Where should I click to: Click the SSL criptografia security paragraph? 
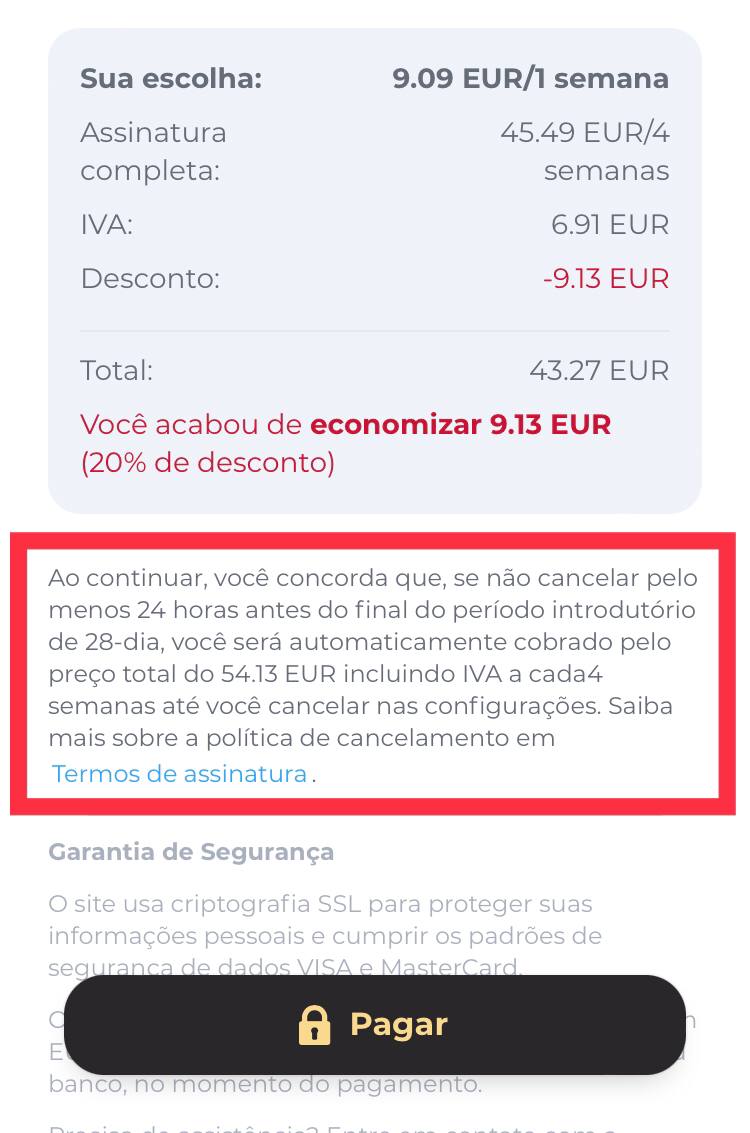pos(325,935)
